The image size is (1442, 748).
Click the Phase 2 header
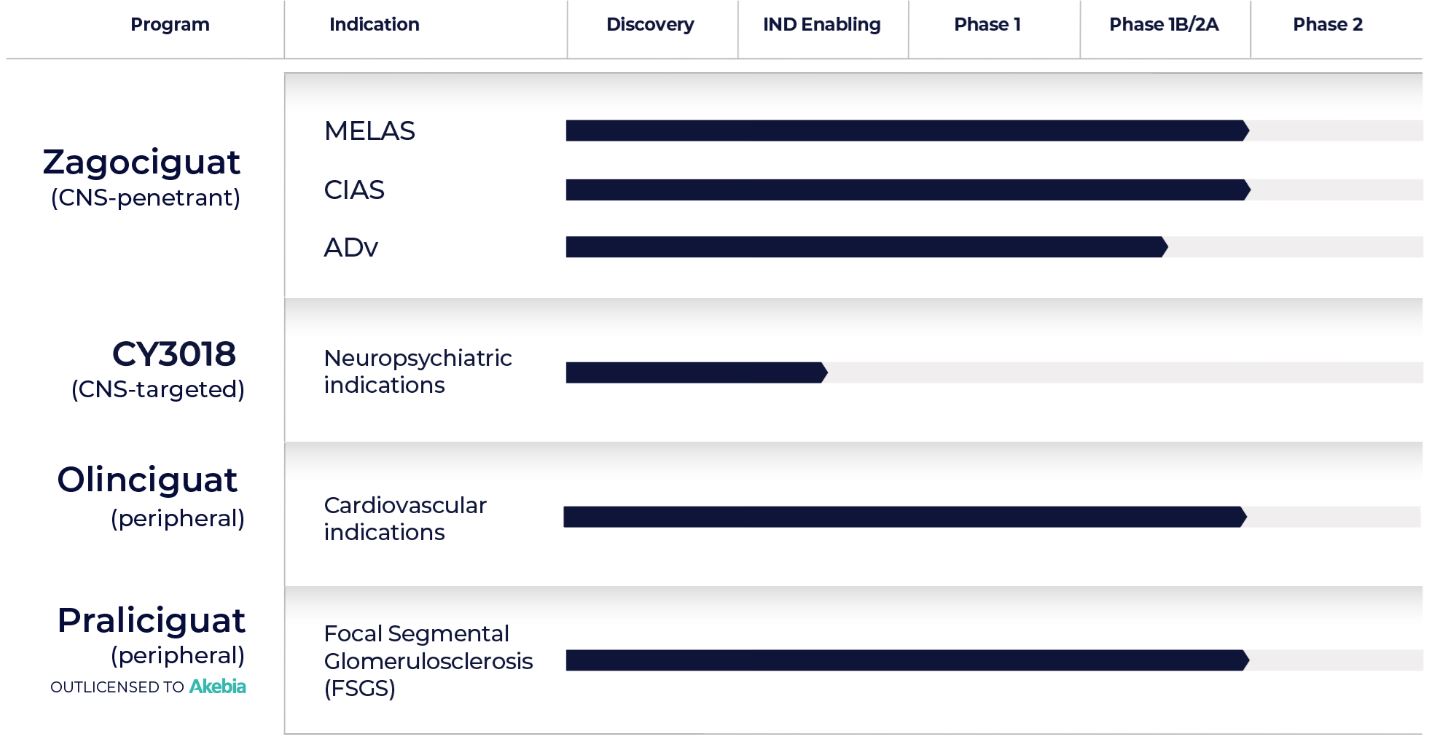(1327, 25)
